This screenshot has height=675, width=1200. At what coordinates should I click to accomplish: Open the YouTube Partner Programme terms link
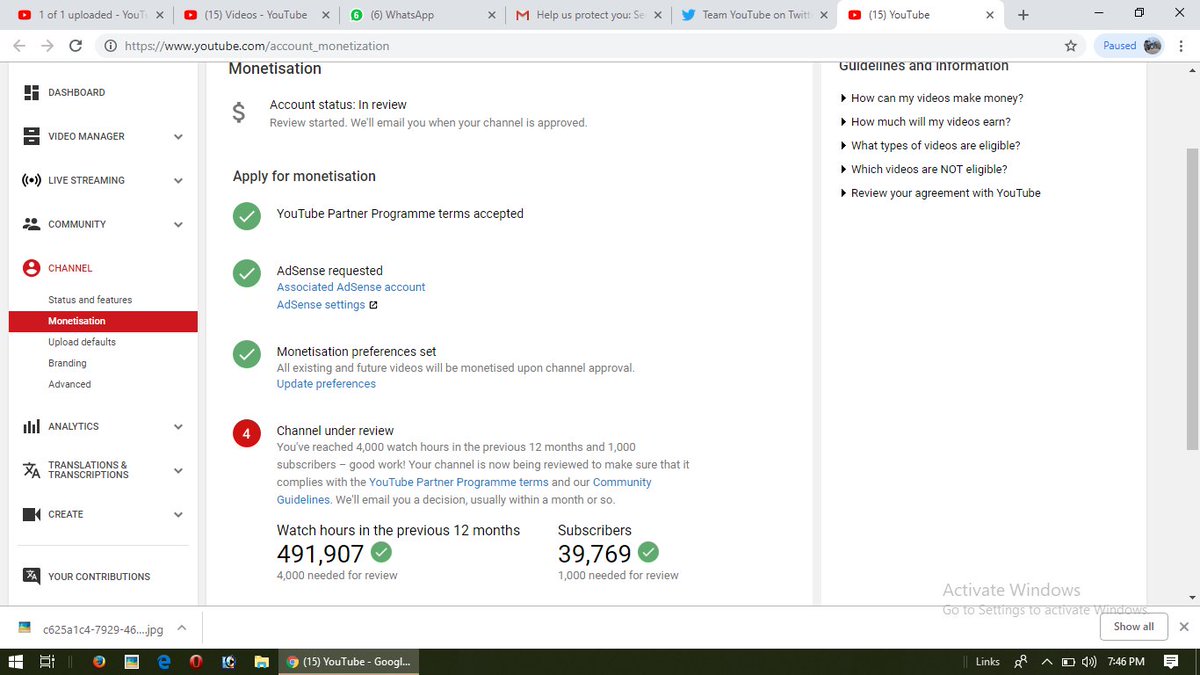tap(459, 482)
